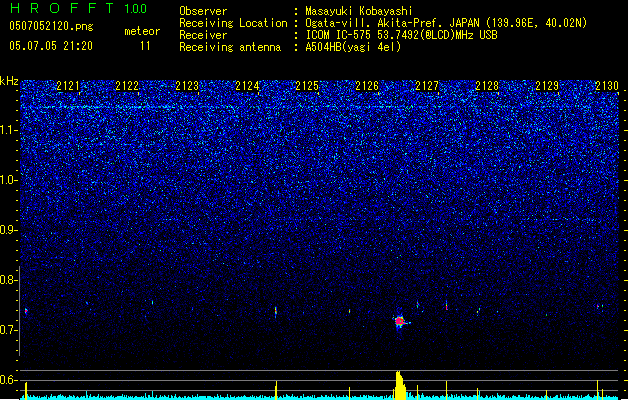Click the 'Observer' field label
629x400 pixels.
pyautogui.click(x=203, y=11)
